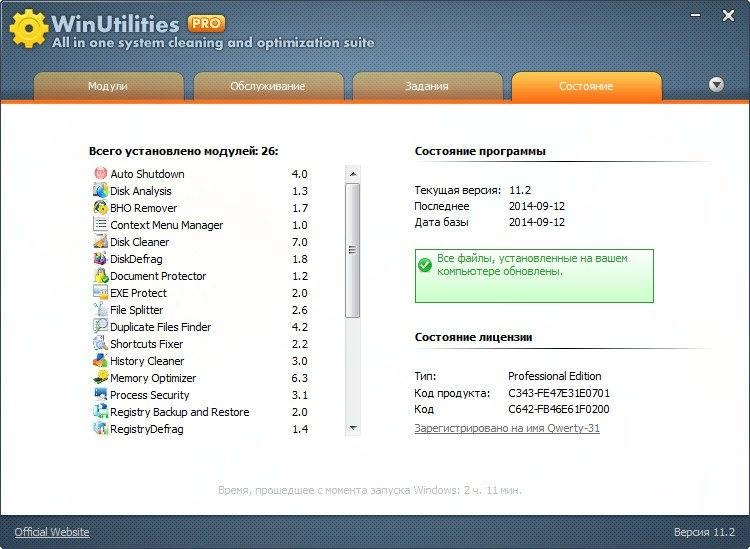
Task: Close the WinUtilities window
Action: tap(728, 16)
